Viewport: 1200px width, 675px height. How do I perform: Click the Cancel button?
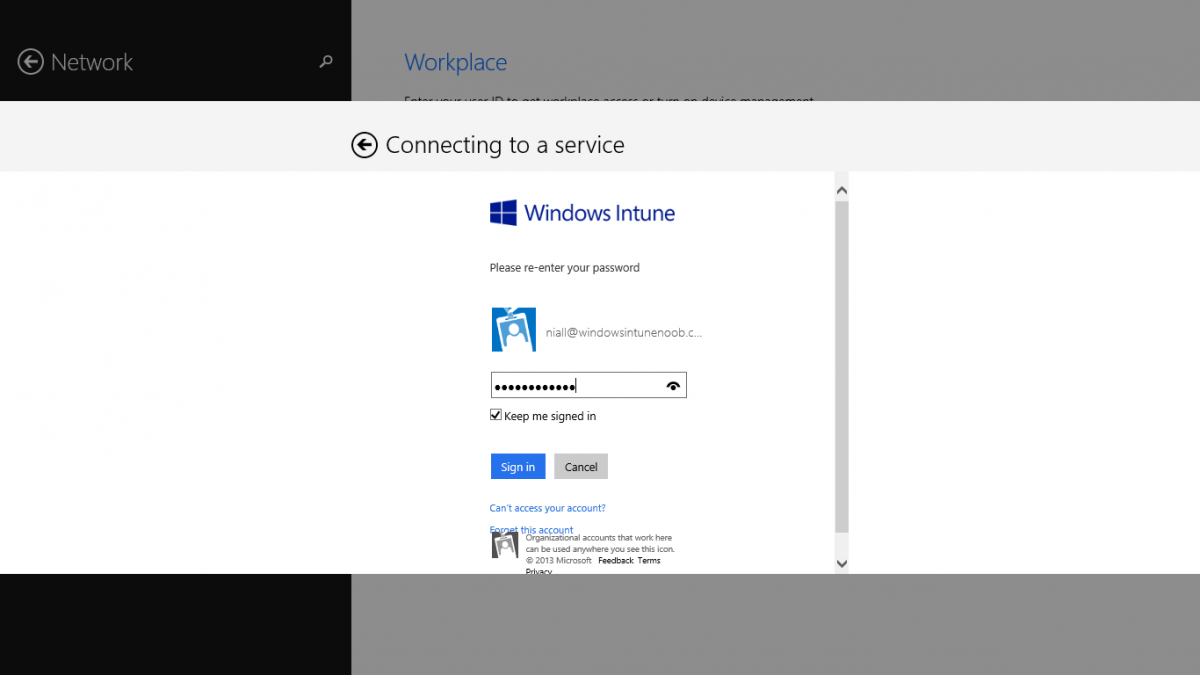coord(581,467)
